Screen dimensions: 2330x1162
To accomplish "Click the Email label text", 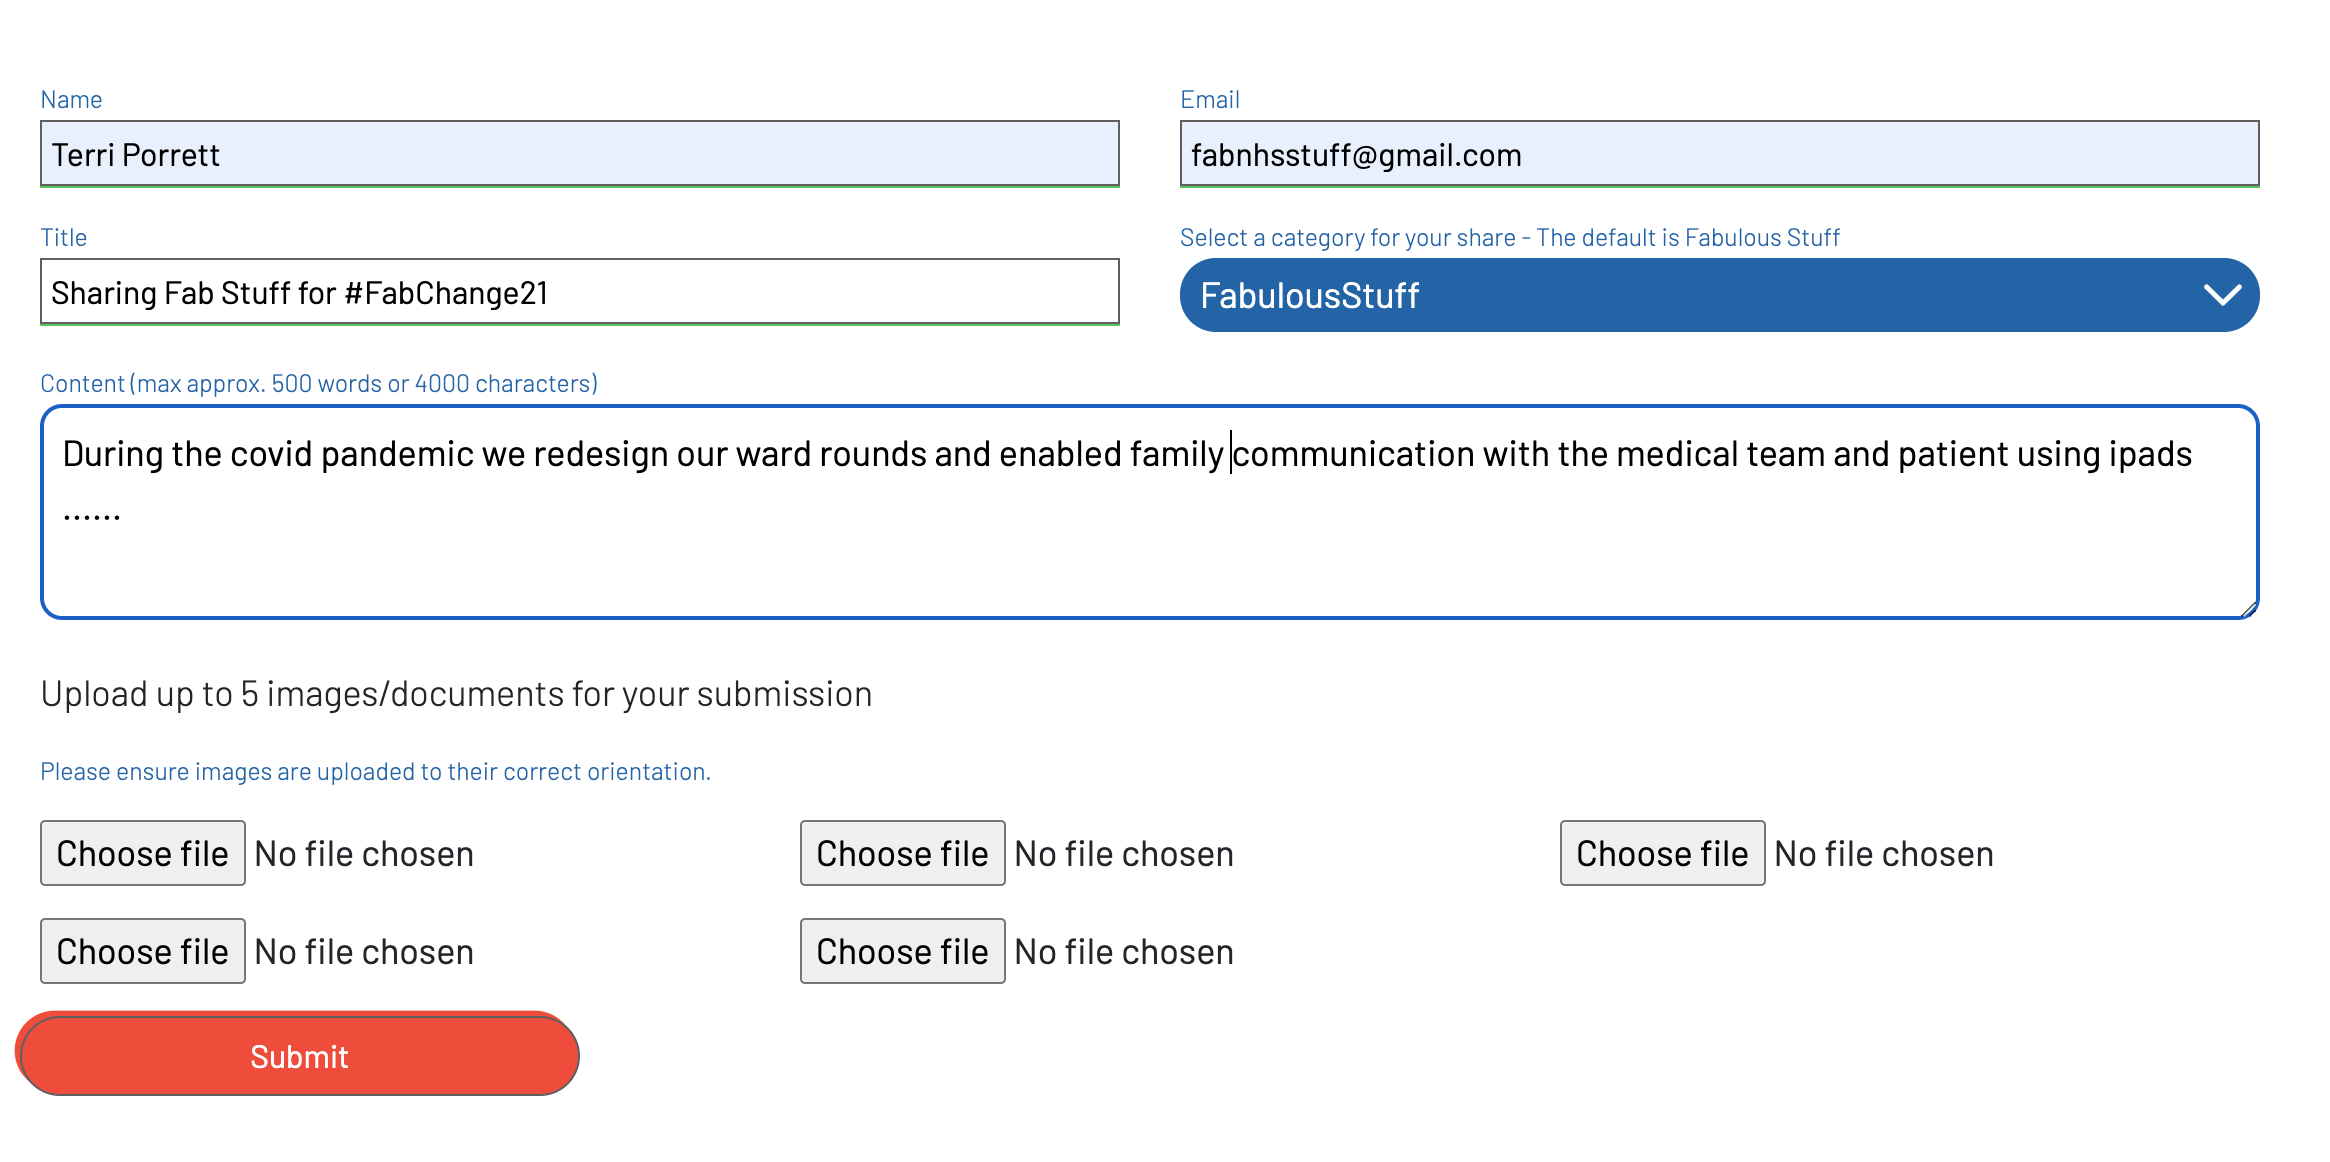I will [1209, 100].
